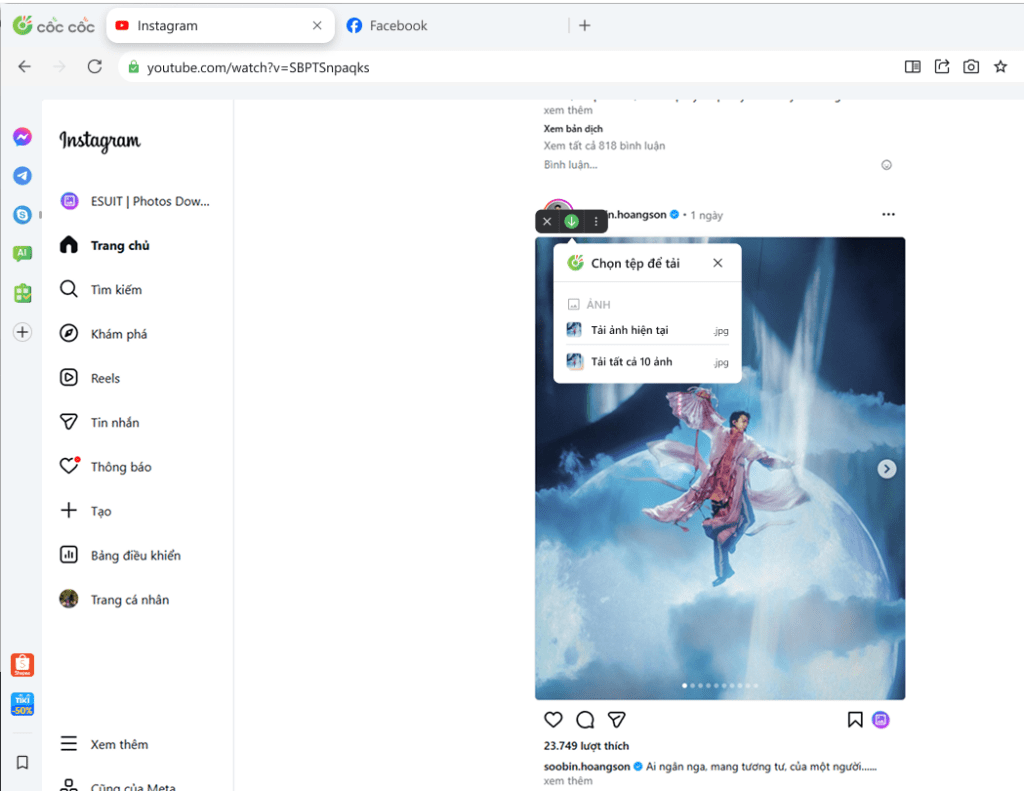Open Telegram in browser sidebar
The image size is (1024, 791).
(x=22, y=176)
